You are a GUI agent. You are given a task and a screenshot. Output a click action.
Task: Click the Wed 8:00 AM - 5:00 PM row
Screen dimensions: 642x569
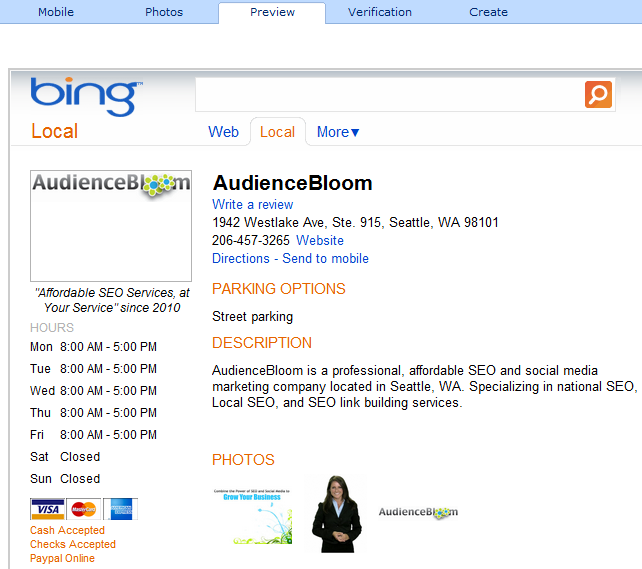93,391
